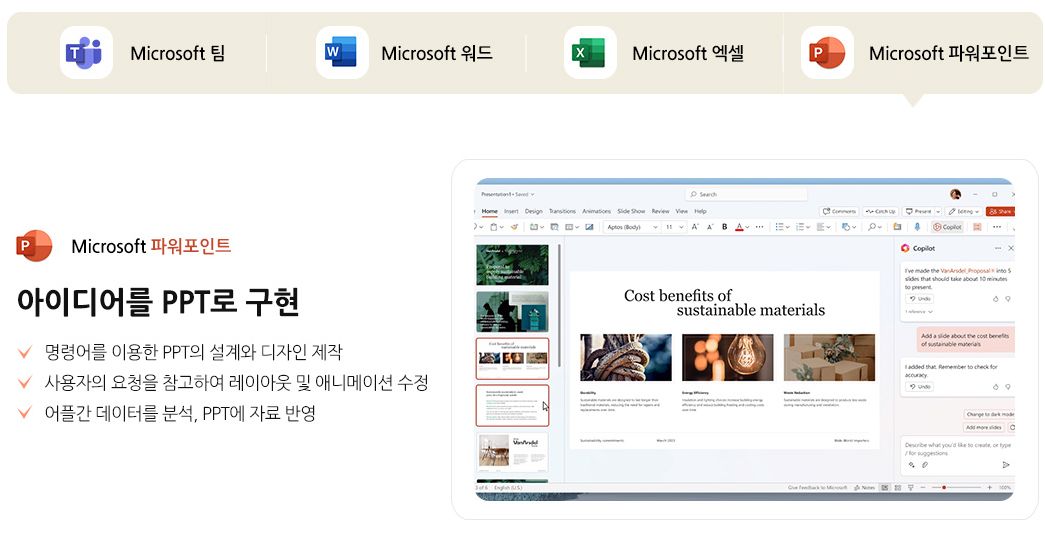Click the red Share button
The width and height of the screenshot is (1045, 551).
1000,211
